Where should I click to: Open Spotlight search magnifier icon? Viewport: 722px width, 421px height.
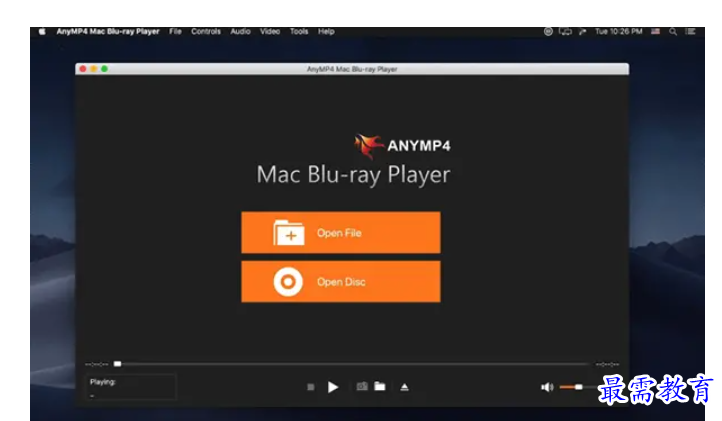pos(673,31)
